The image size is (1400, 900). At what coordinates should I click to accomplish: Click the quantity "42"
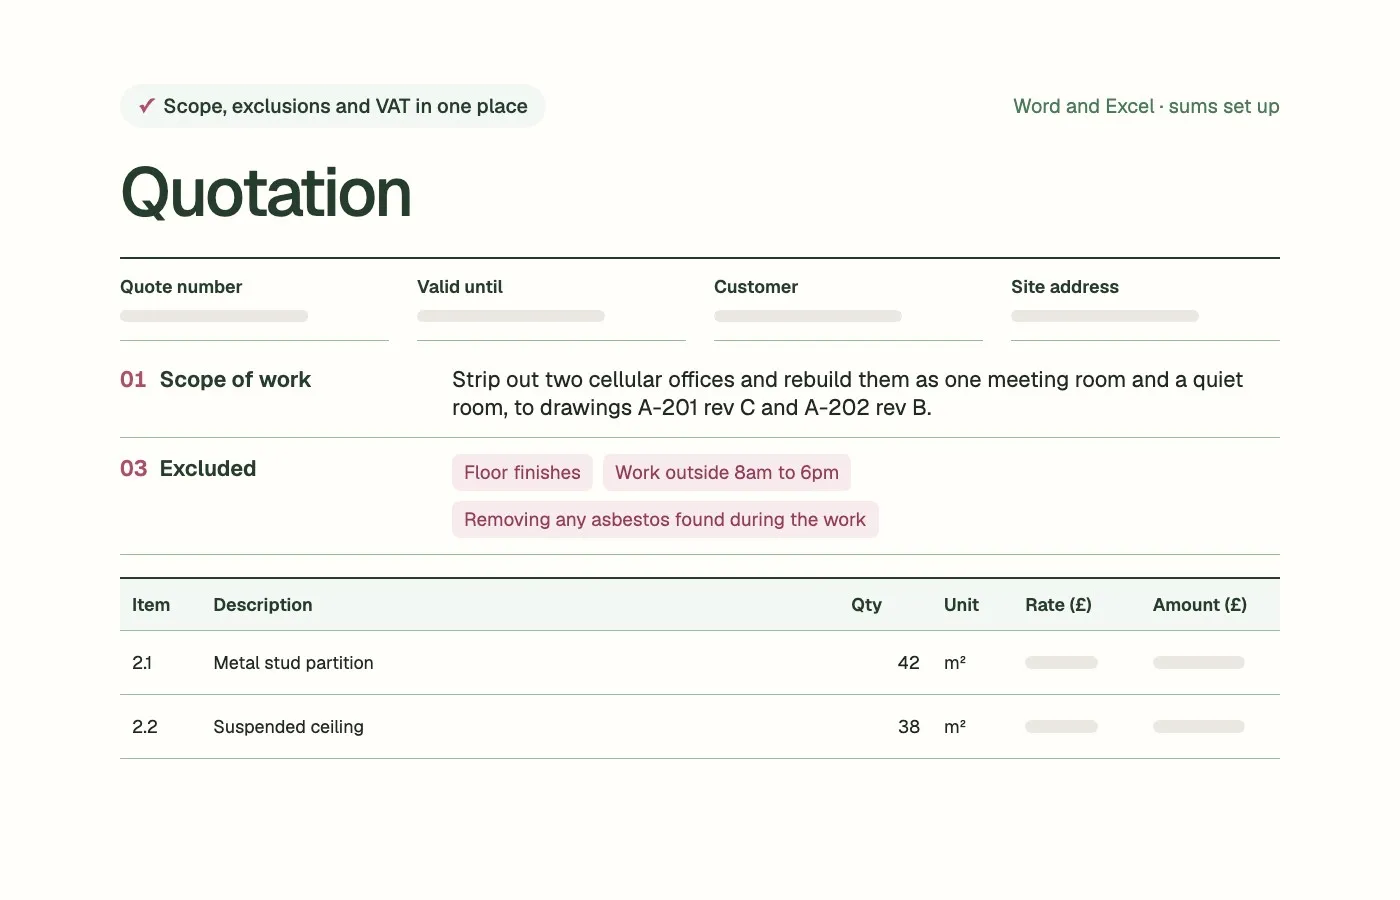[908, 663]
